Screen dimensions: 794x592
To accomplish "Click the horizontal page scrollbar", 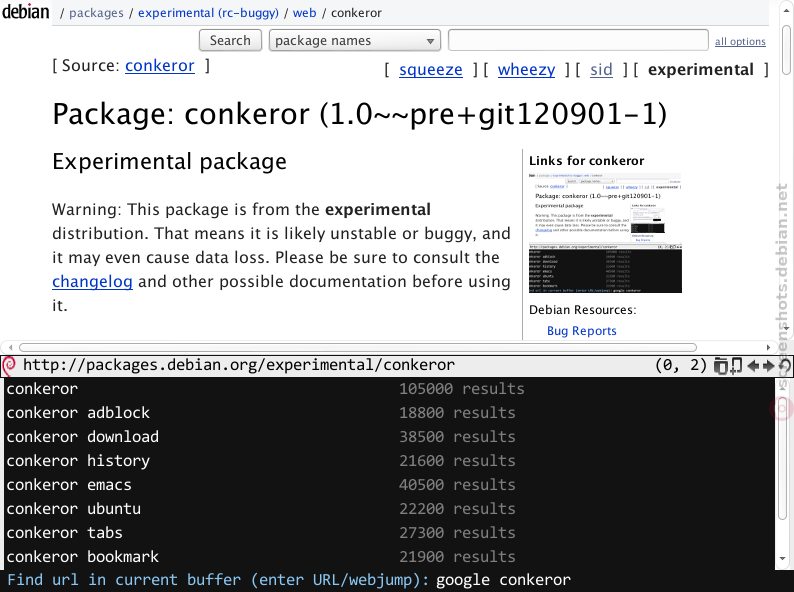I will click(358, 347).
